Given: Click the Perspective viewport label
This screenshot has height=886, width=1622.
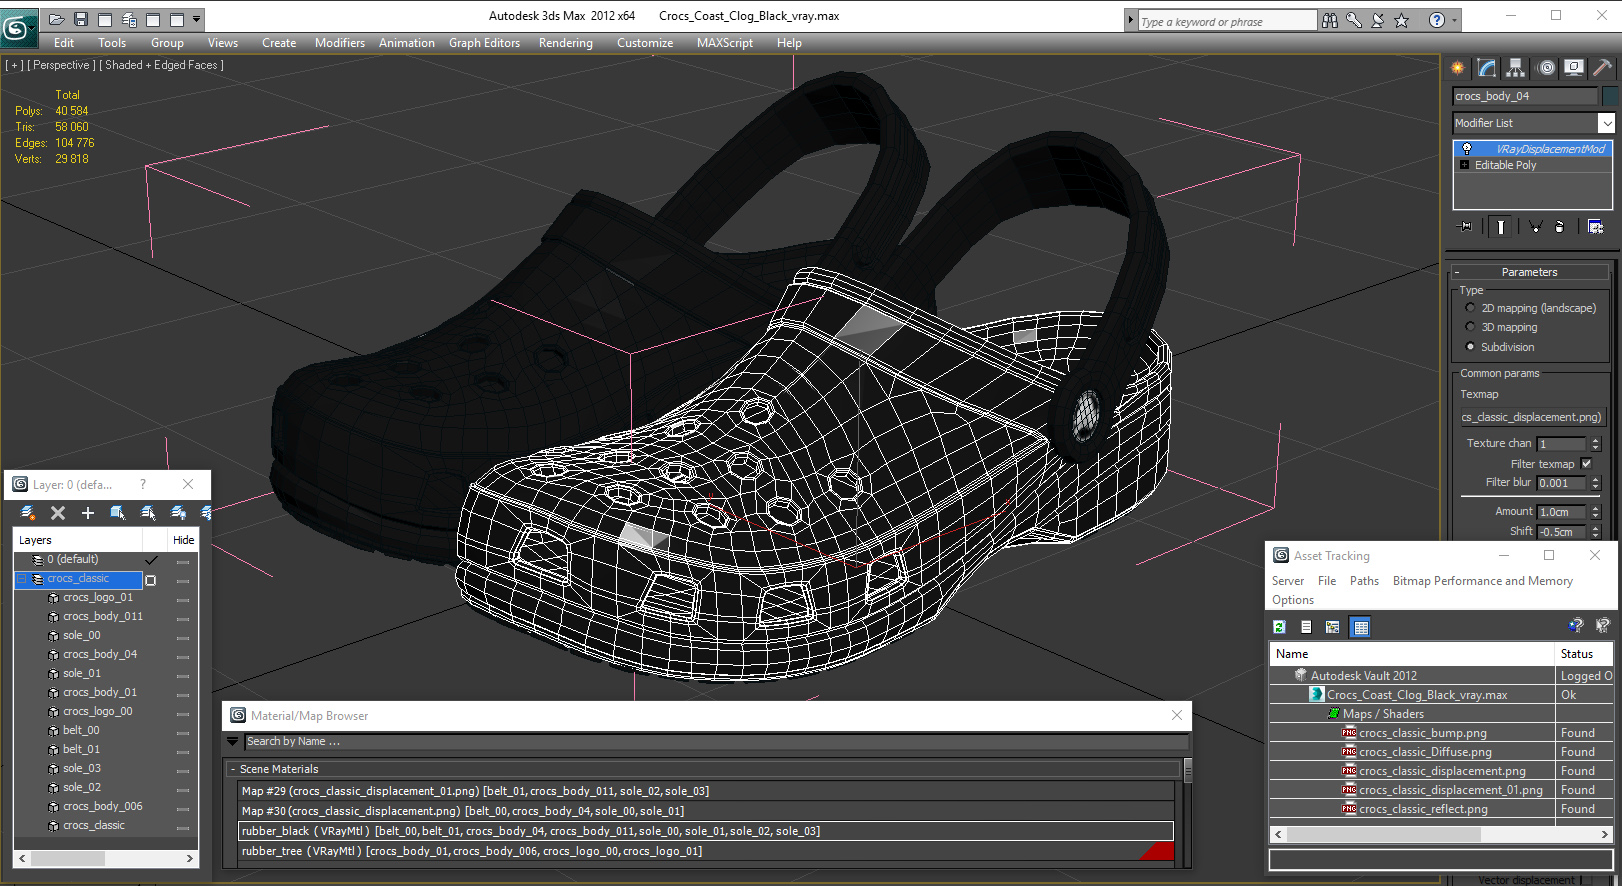Looking at the screenshot, I should pos(62,65).
